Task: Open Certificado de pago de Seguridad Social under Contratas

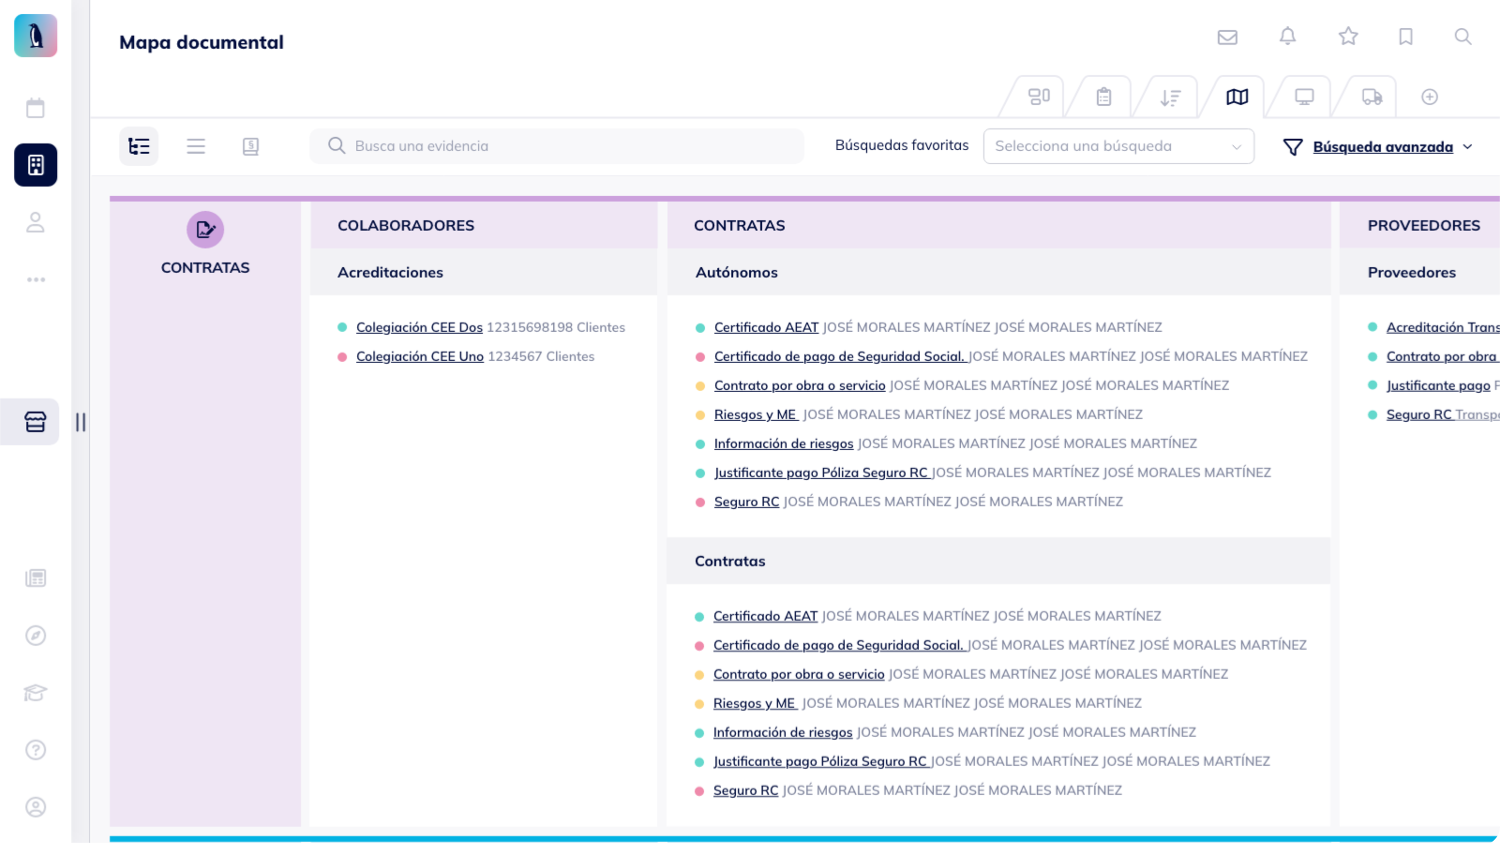Action: click(x=838, y=645)
